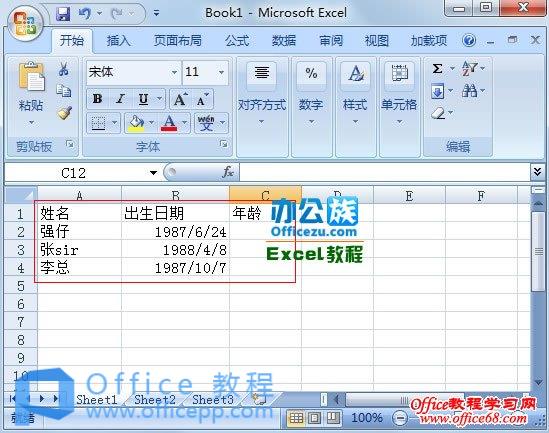This screenshot has height=433, width=549.
Task: Click the AutoSum sigma icon
Action: click(437, 69)
